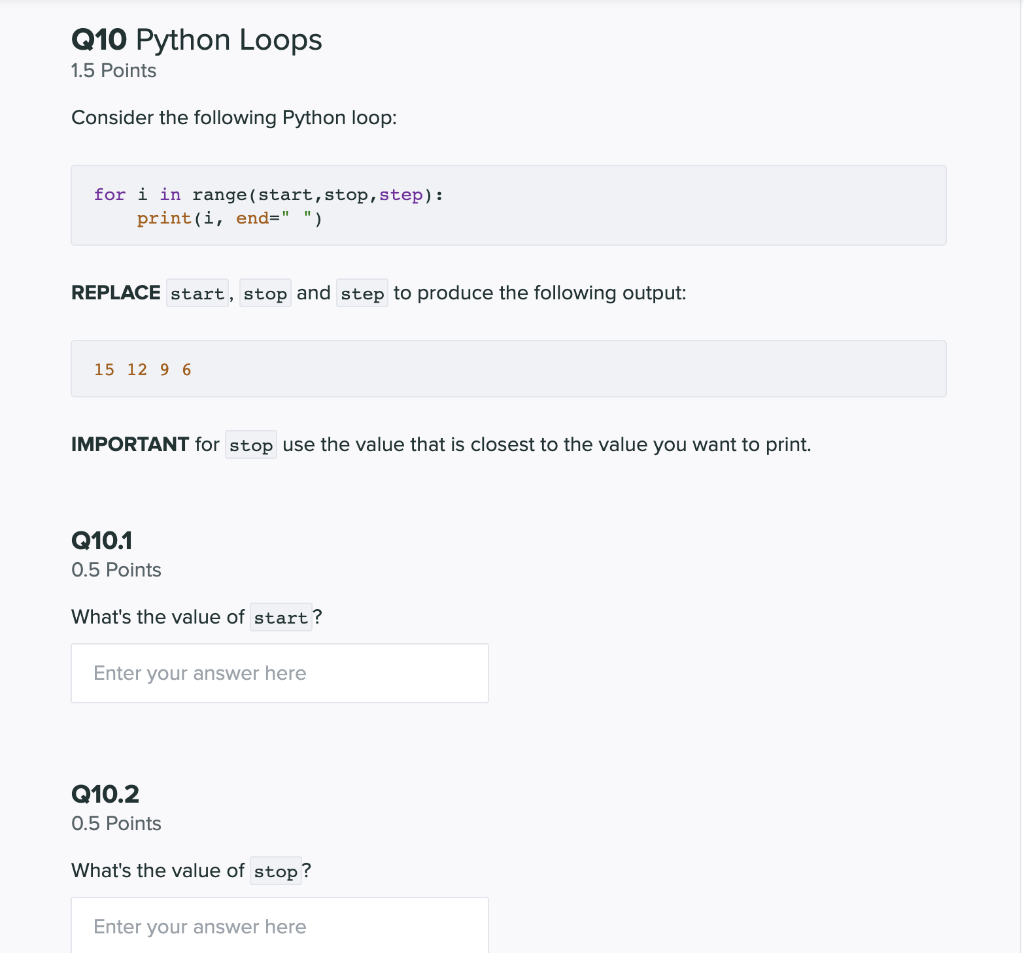Select the expected output code block

(x=508, y=368)
